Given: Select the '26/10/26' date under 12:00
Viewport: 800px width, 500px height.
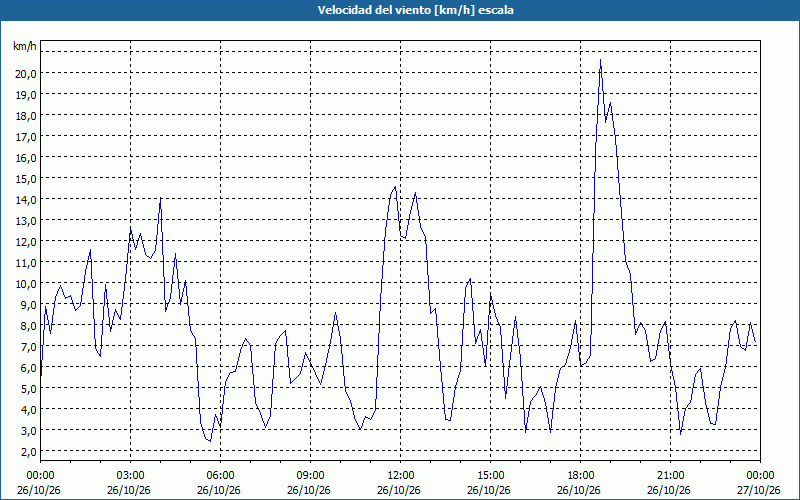Looking at the screenshot, I should pos(399,490).
